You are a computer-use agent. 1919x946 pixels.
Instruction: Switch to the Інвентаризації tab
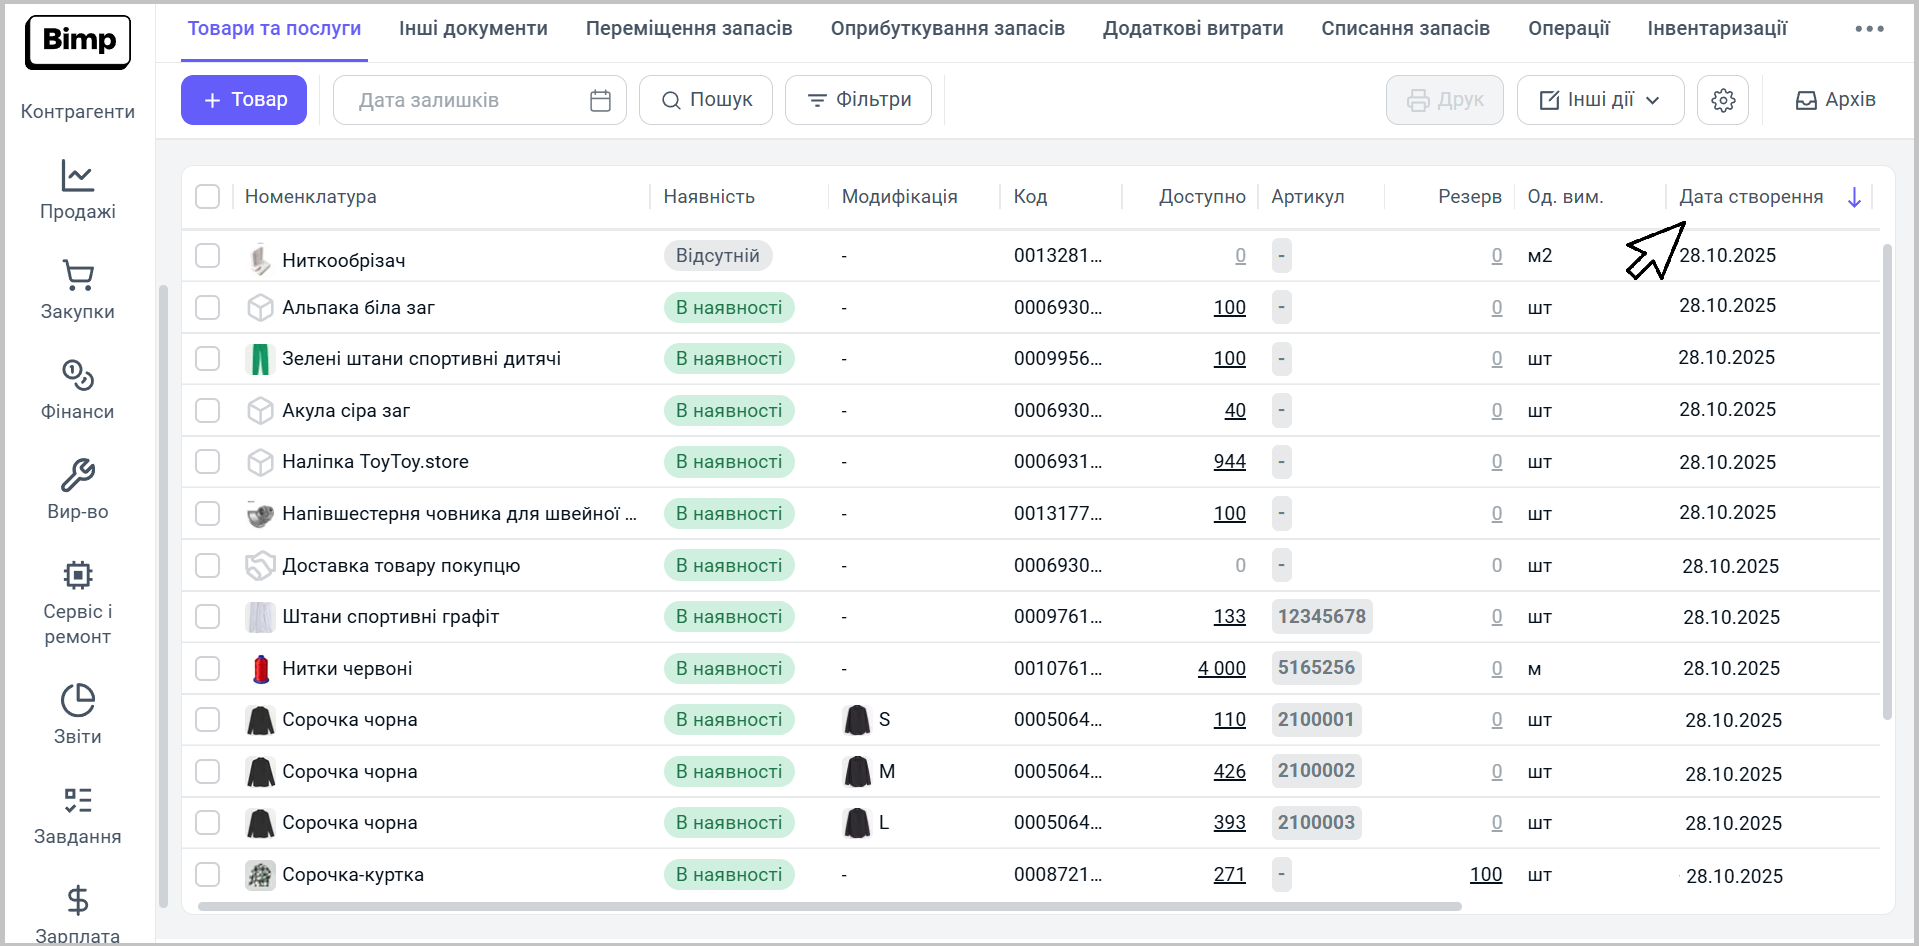(x=1716, y=29)
